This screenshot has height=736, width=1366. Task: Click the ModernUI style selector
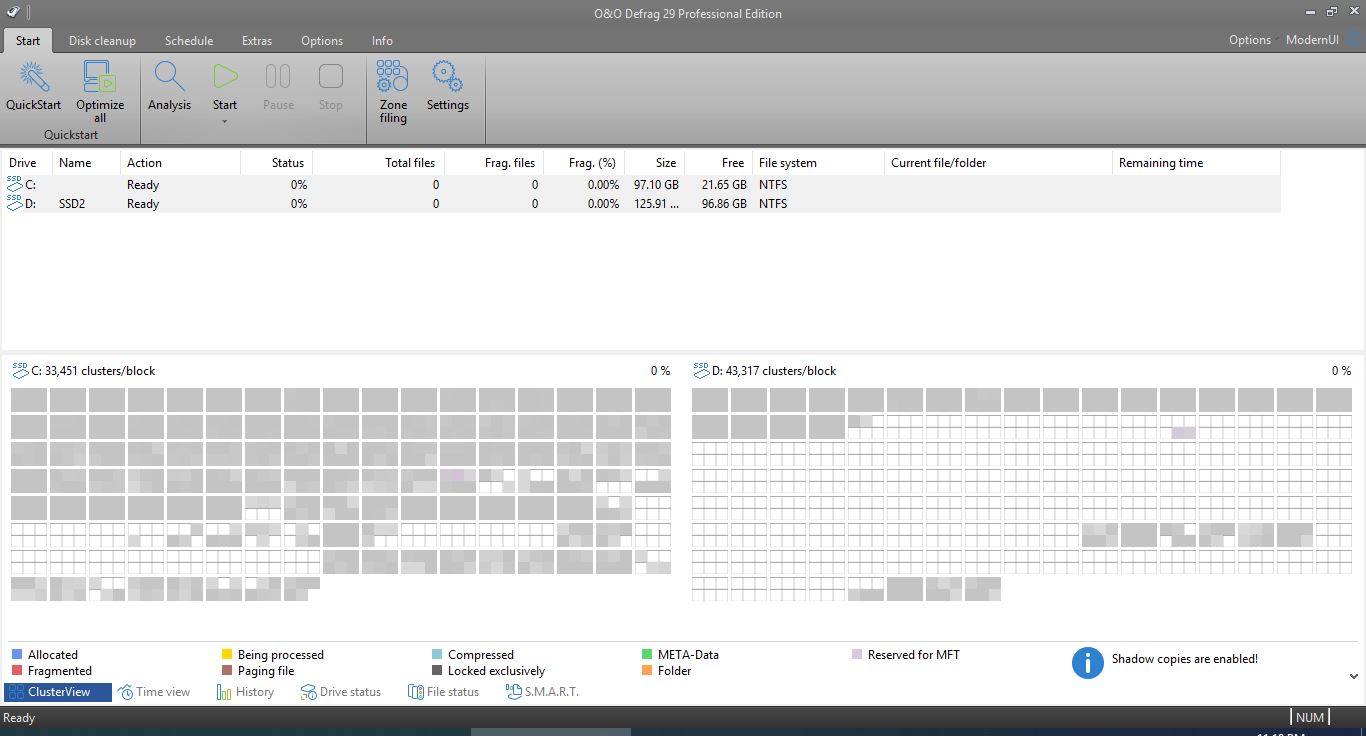(1312, 40)
